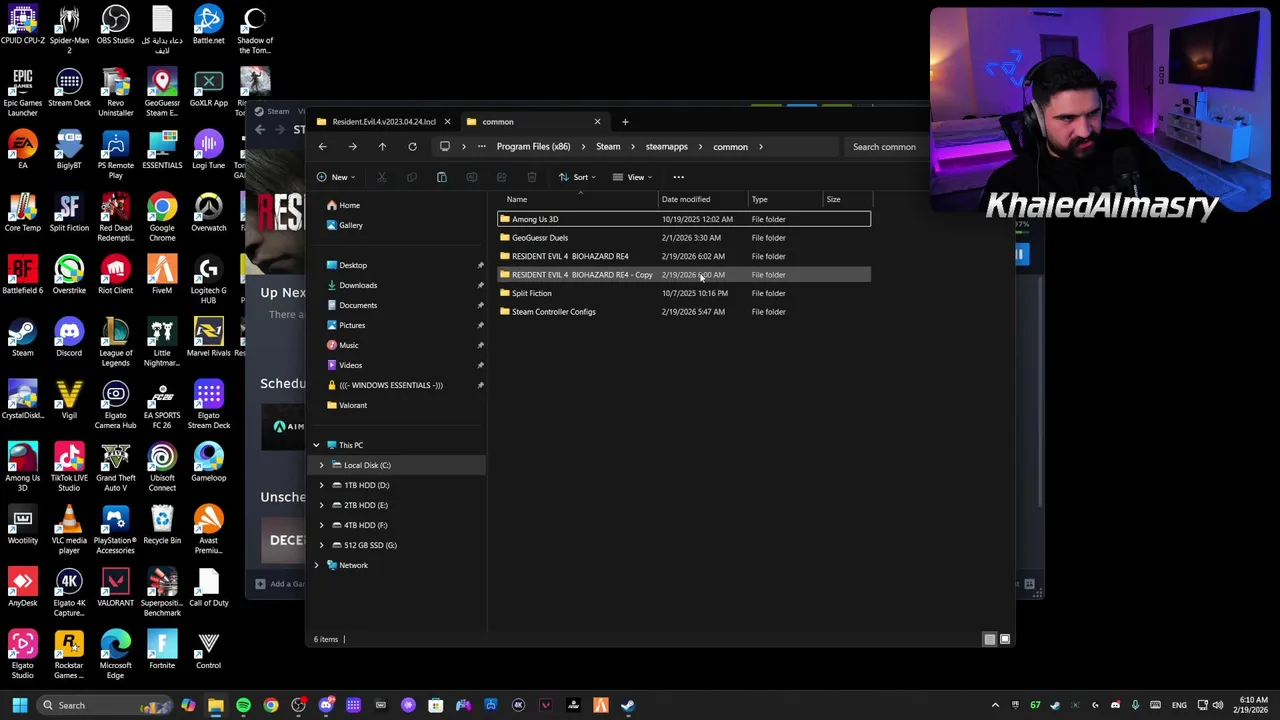Click the Steam breadcrumb

tap(608, 147)
